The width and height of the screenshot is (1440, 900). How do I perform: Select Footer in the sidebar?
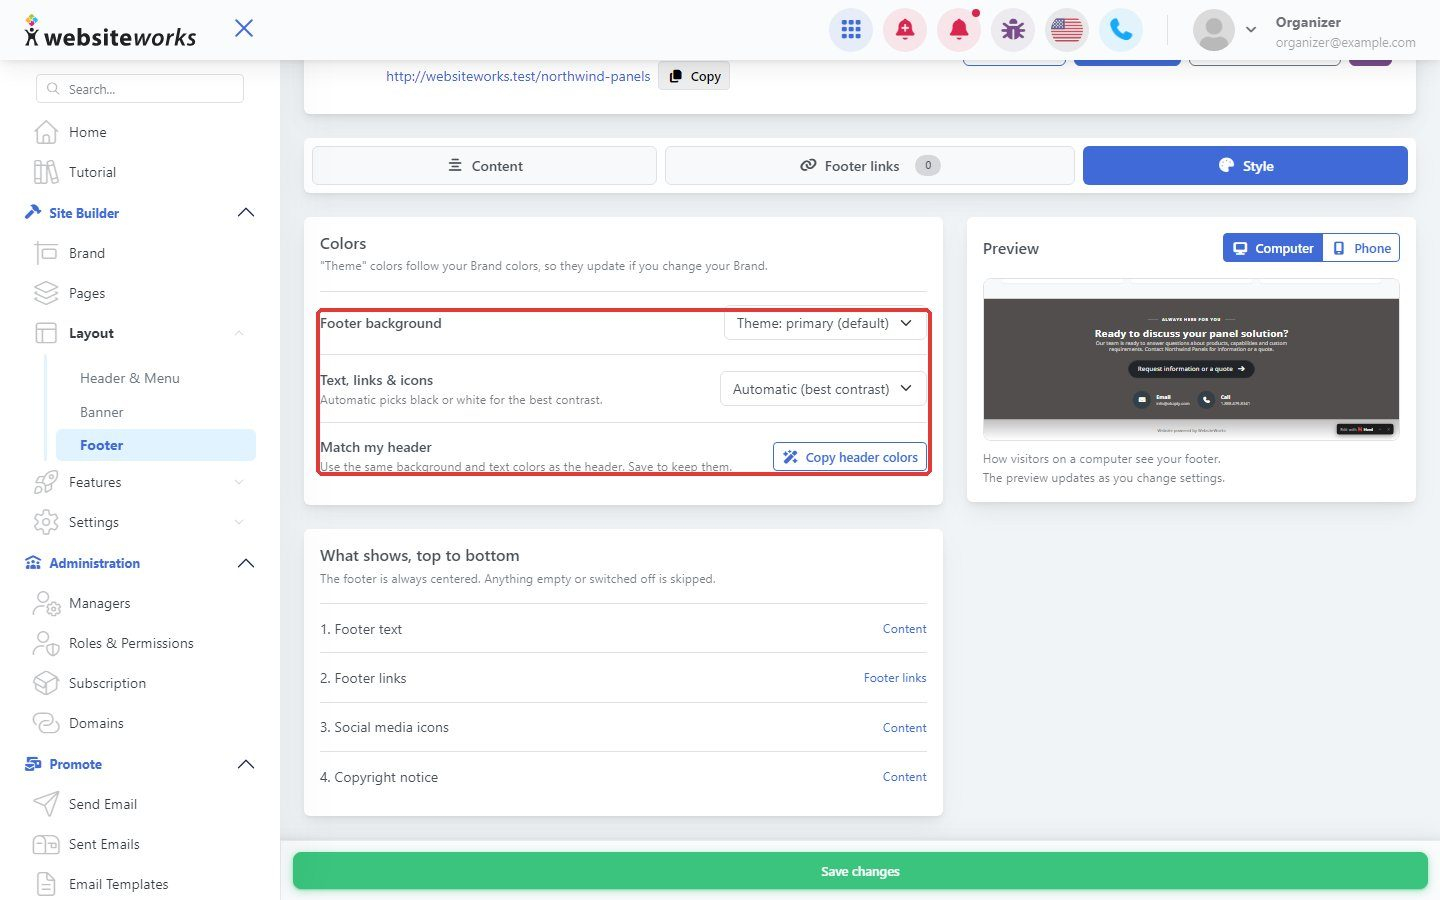[x=155, y=445]
